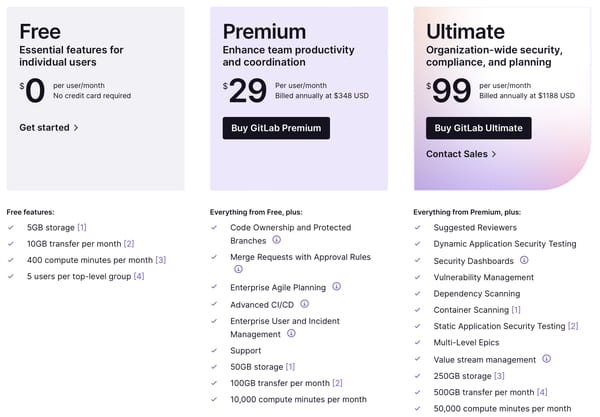Open info icon beside Code Ownership Branches
The image size is (600, 417).
[x=276, y=240]
